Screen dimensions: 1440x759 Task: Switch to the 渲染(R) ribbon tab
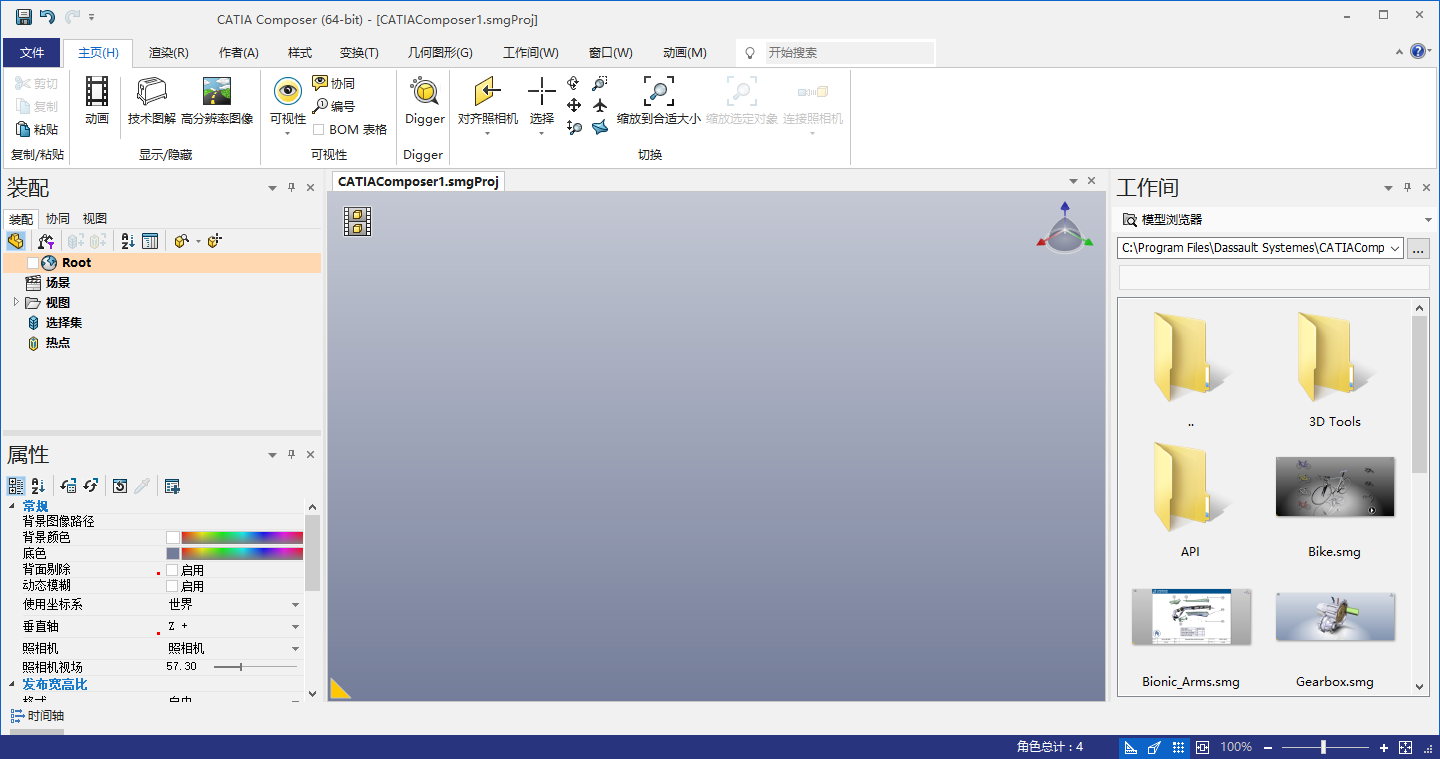(x=168, y=53)
